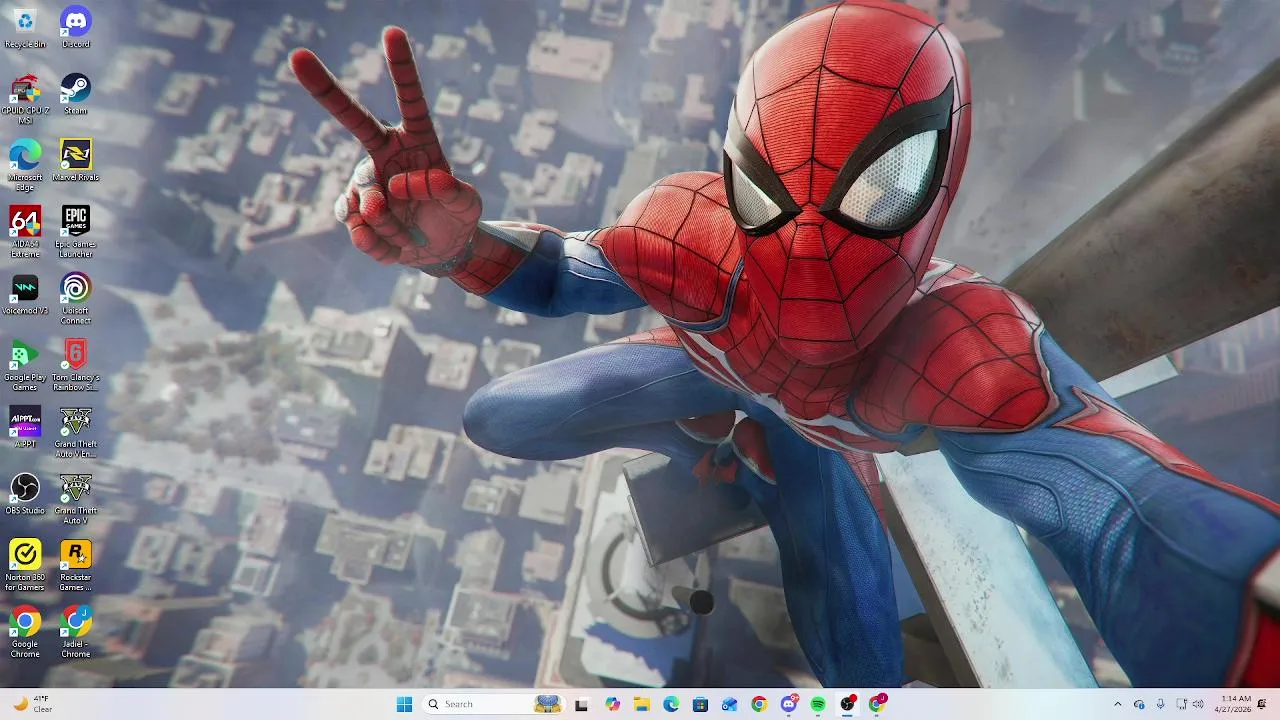The image size is (1280, 720).
Task: Open the Chrome profile window in taskbar
Action: click(x=877, y=704)
